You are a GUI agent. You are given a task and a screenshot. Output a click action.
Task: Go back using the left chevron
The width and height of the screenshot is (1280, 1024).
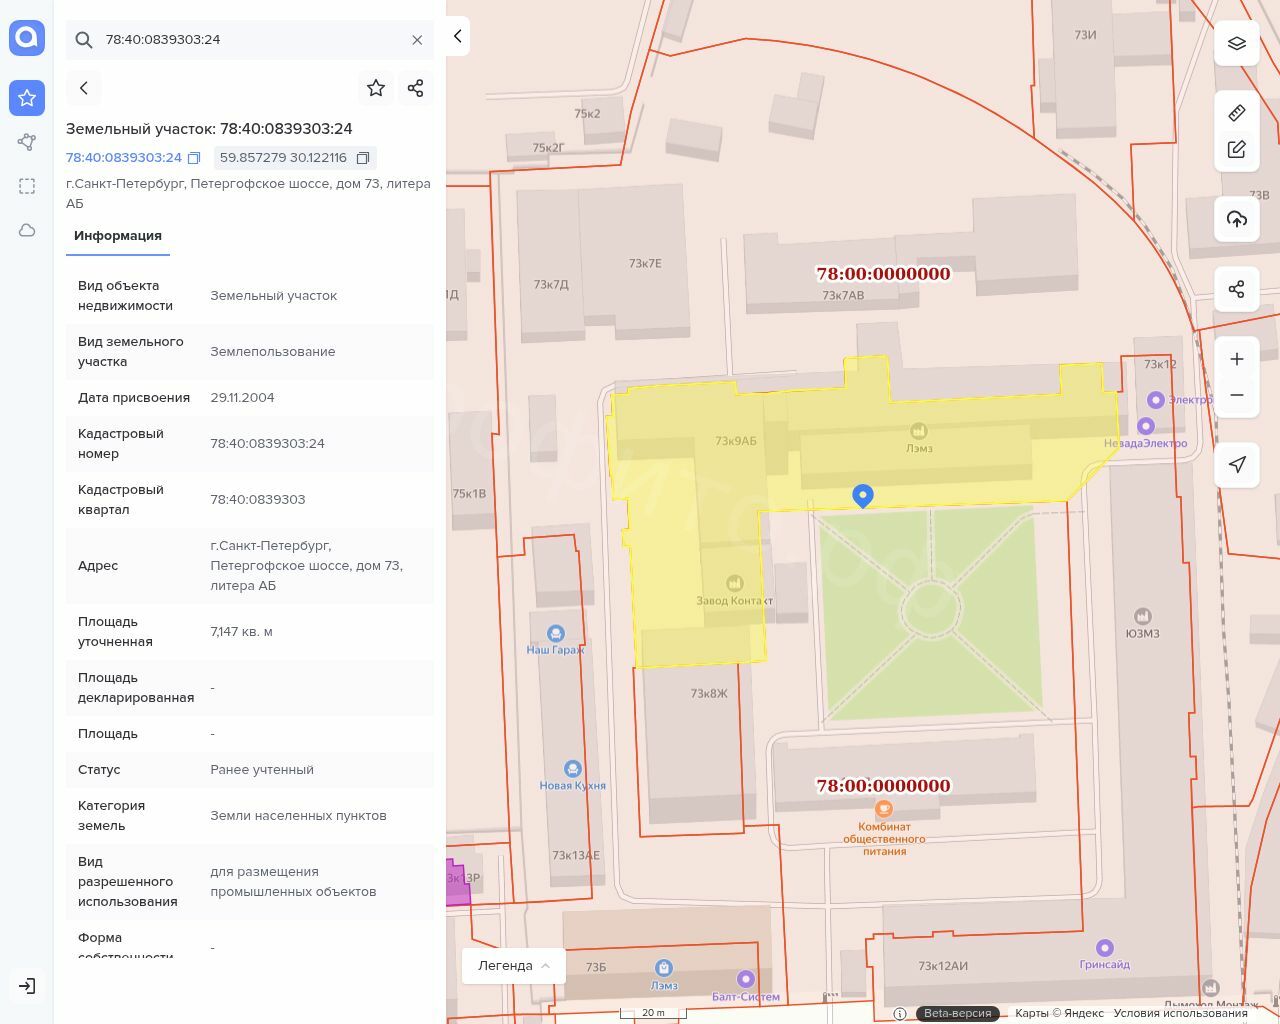(x=84, y=88)
